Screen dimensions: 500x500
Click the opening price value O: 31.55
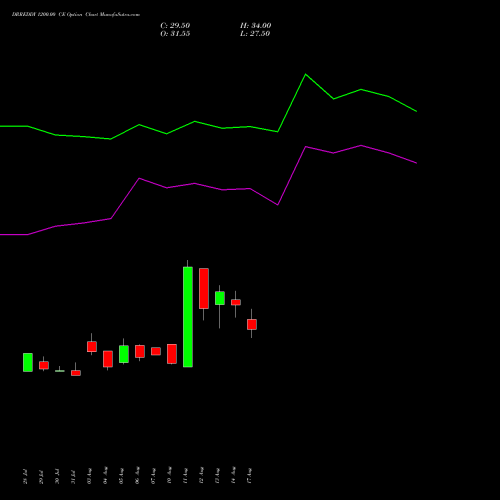coord(175,34)
